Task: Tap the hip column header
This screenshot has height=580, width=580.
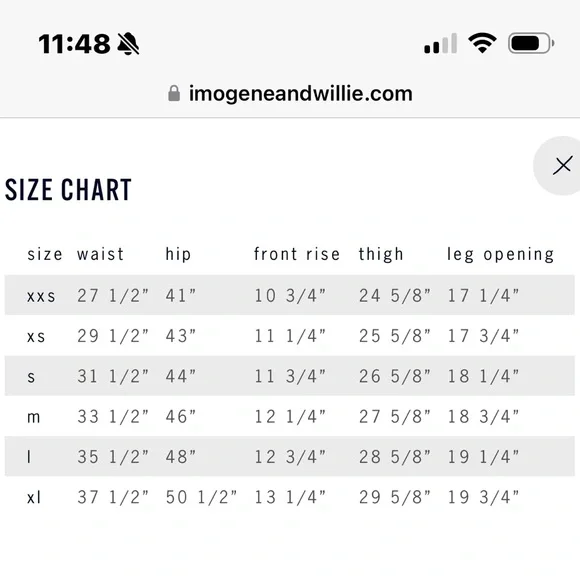Action: pyautogui.click(x=178, y=254)
